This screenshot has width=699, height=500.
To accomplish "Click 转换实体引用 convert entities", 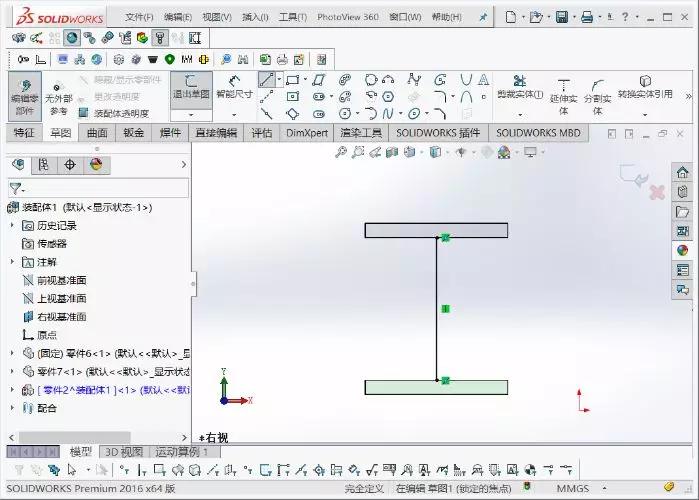I will point(645,87).
